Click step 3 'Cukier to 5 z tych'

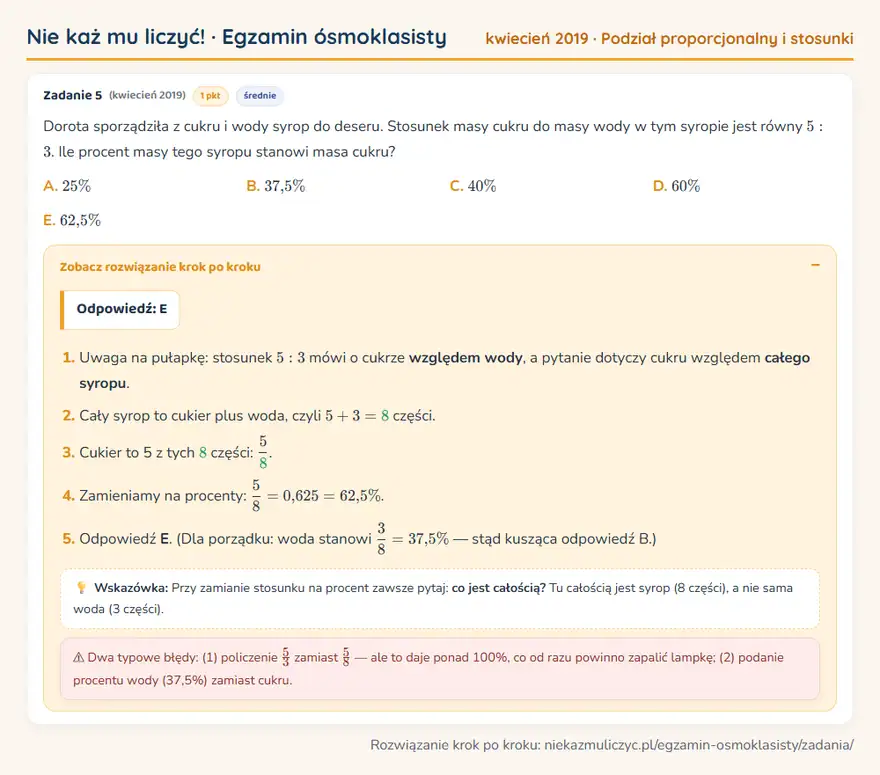point(137,452)
